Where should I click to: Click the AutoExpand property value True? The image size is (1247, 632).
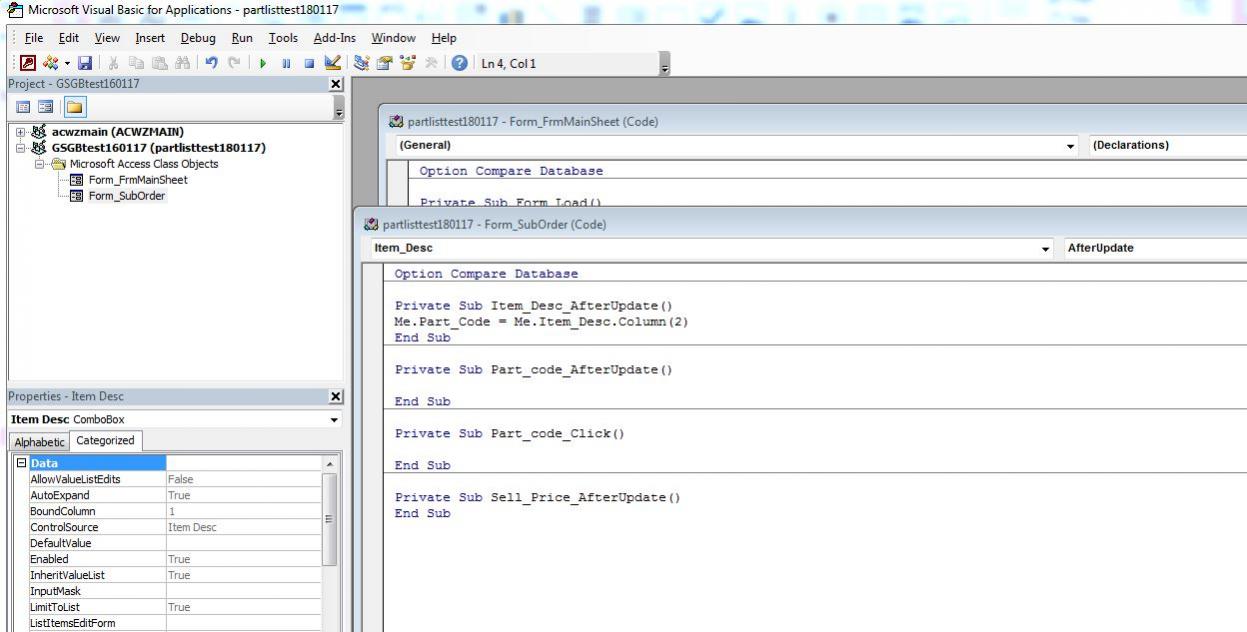243,495
